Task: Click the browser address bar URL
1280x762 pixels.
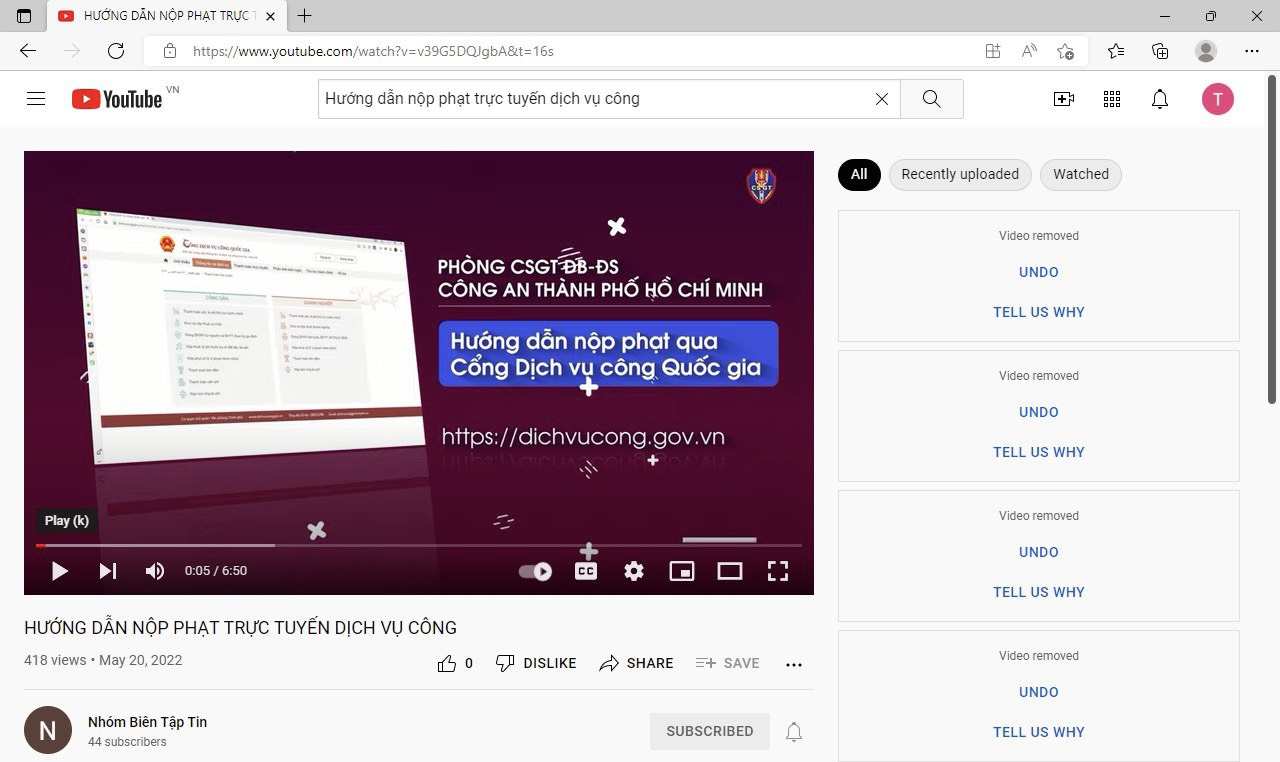Action: pos(373,51)
